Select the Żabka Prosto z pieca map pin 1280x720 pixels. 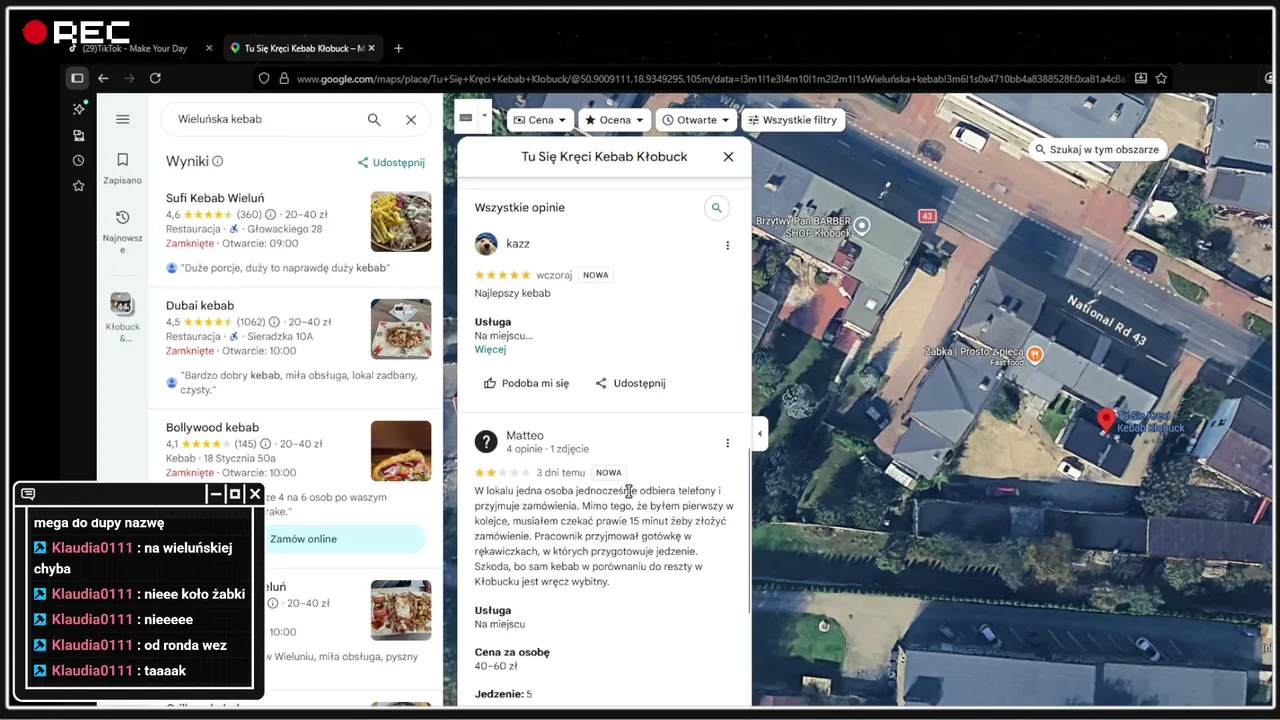(1036, 354)
